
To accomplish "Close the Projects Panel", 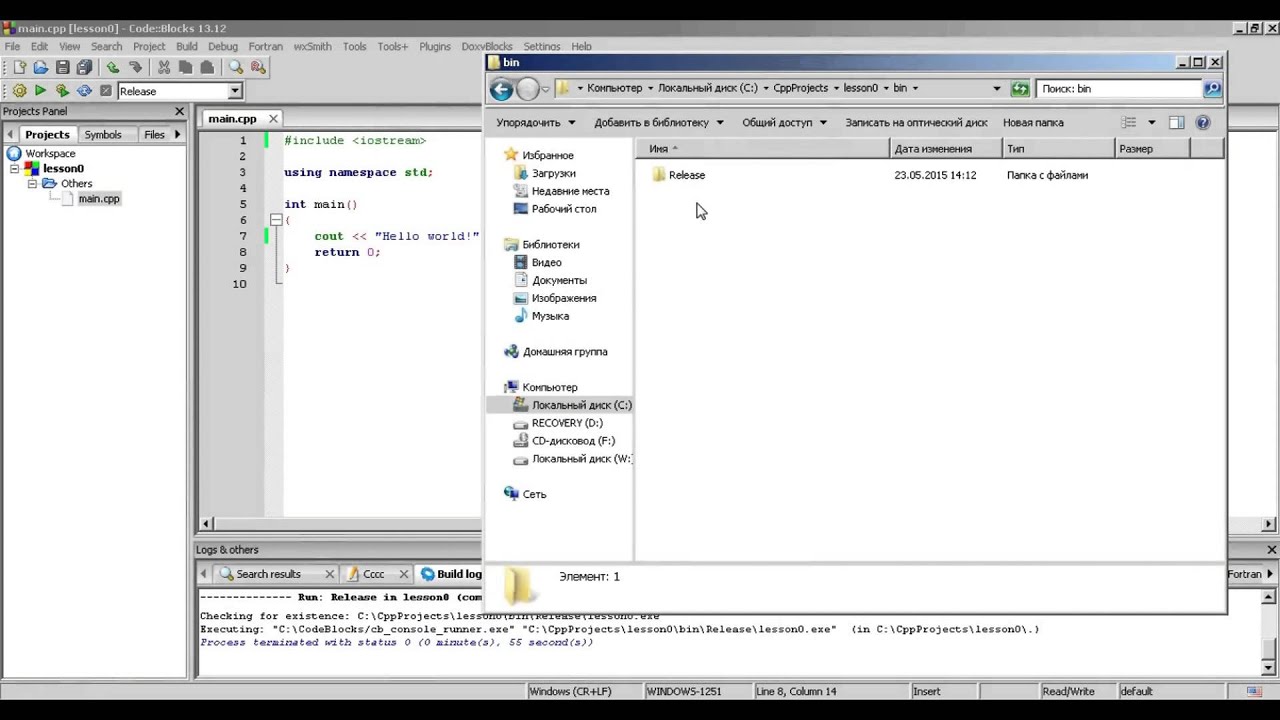I will coord(180,111).
